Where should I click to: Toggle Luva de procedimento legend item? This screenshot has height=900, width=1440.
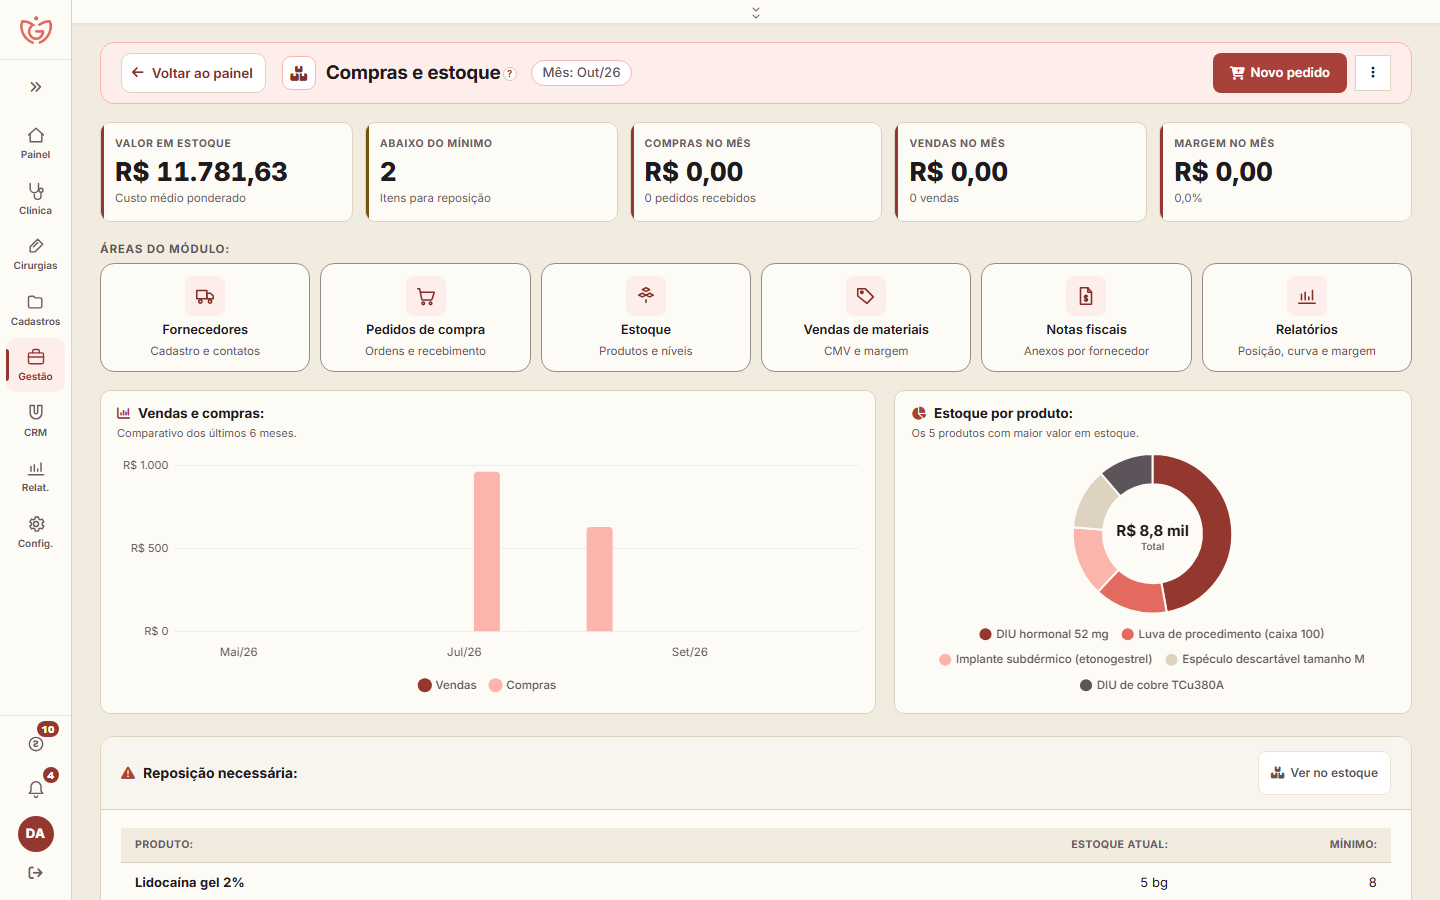1223,634
